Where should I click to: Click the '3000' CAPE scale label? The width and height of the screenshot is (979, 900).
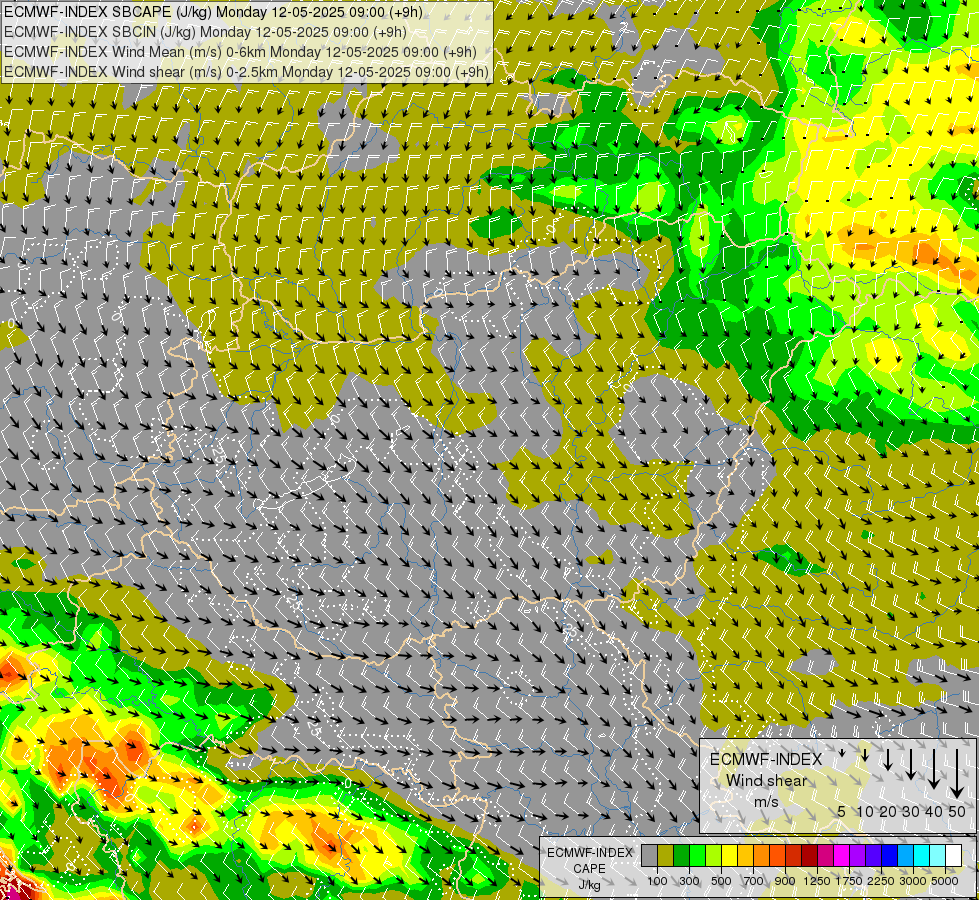pyautogui.click(x=913, y=881)
